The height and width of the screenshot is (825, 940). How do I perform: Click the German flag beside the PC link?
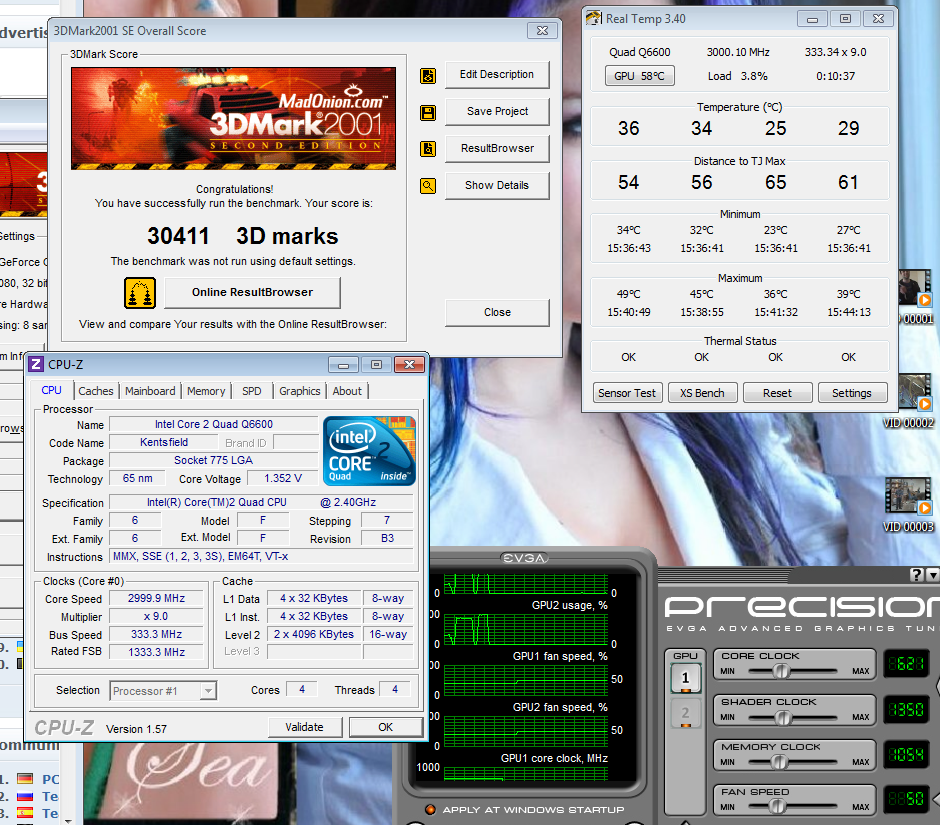pyautogui.click(x=25, y=779)
